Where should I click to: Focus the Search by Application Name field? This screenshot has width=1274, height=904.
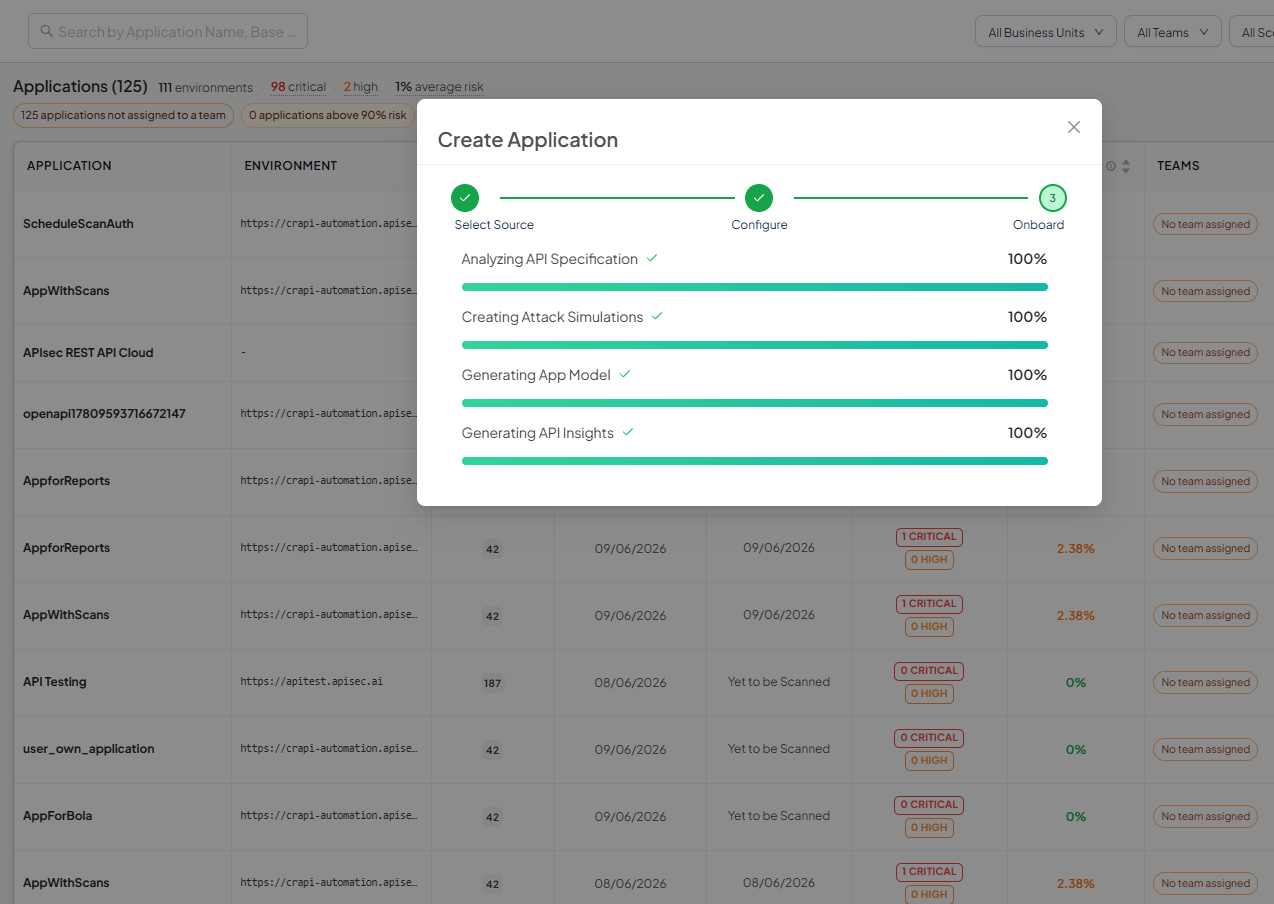pyautogui.click(x=168, y=31)
